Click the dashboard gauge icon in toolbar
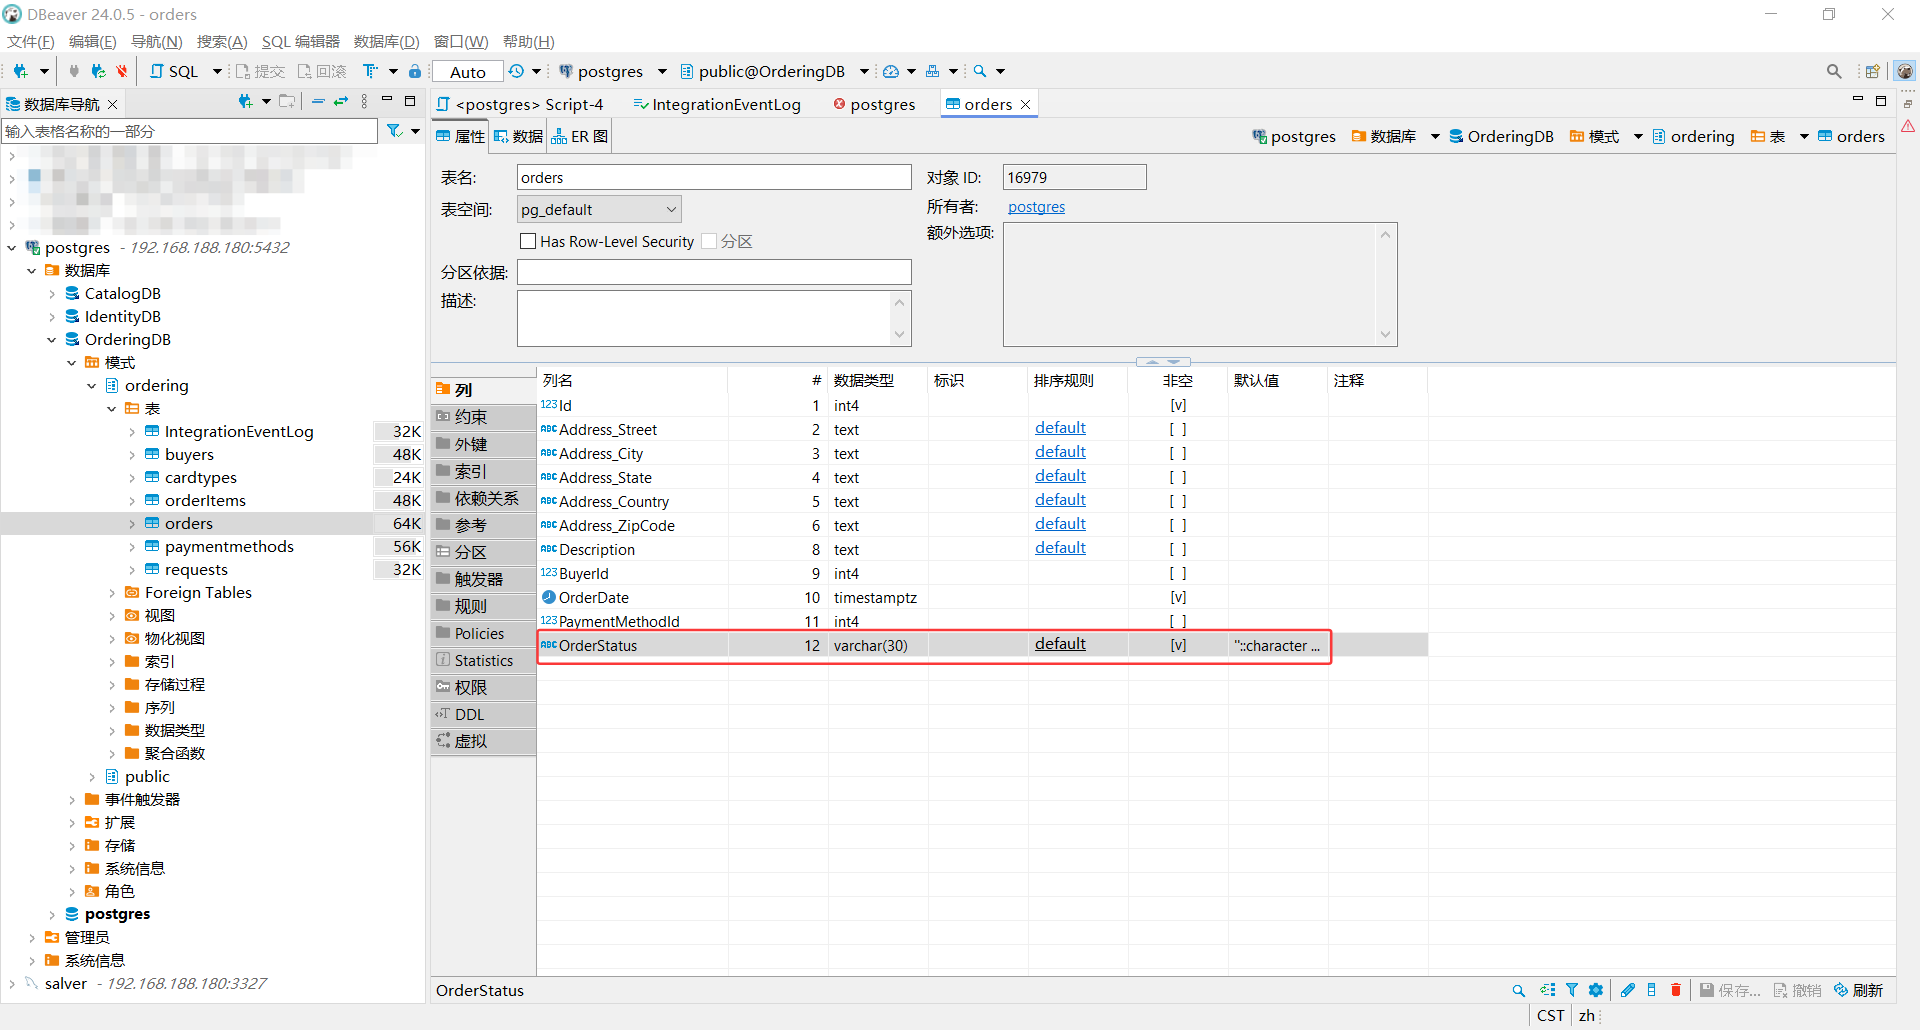The image size is (1920, 1030). [x=891, y=71]
